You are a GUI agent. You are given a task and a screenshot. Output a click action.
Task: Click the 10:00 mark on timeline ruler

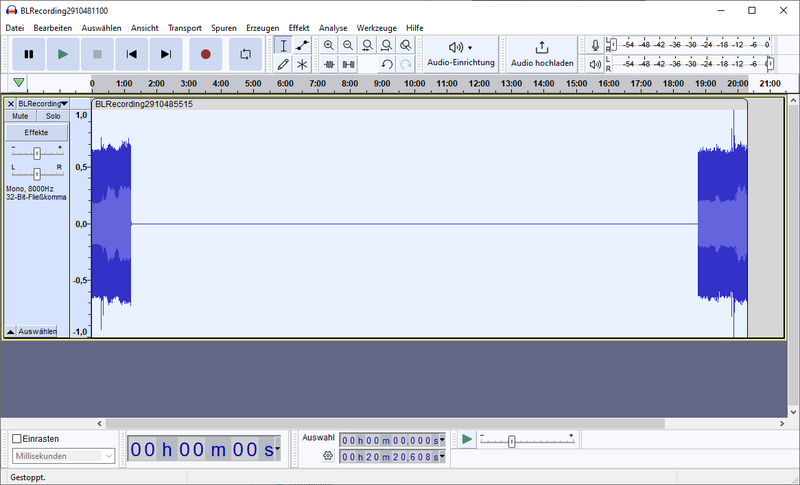[x=414, y=83]
